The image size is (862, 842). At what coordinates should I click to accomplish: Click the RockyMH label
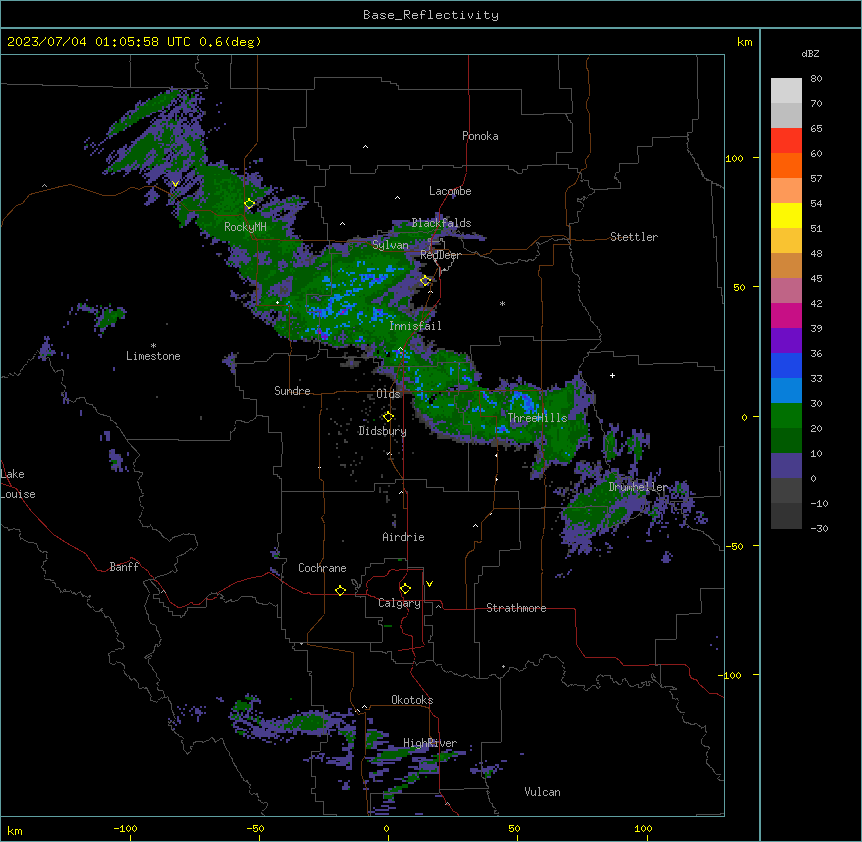tap(245, 227)
